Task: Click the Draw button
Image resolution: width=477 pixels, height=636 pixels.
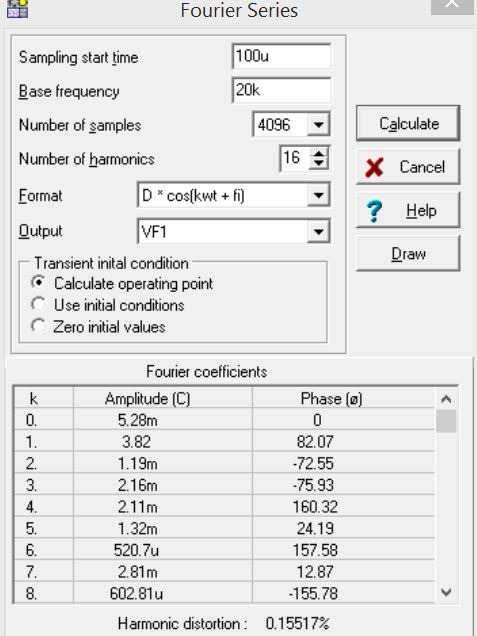Action: 408,254
